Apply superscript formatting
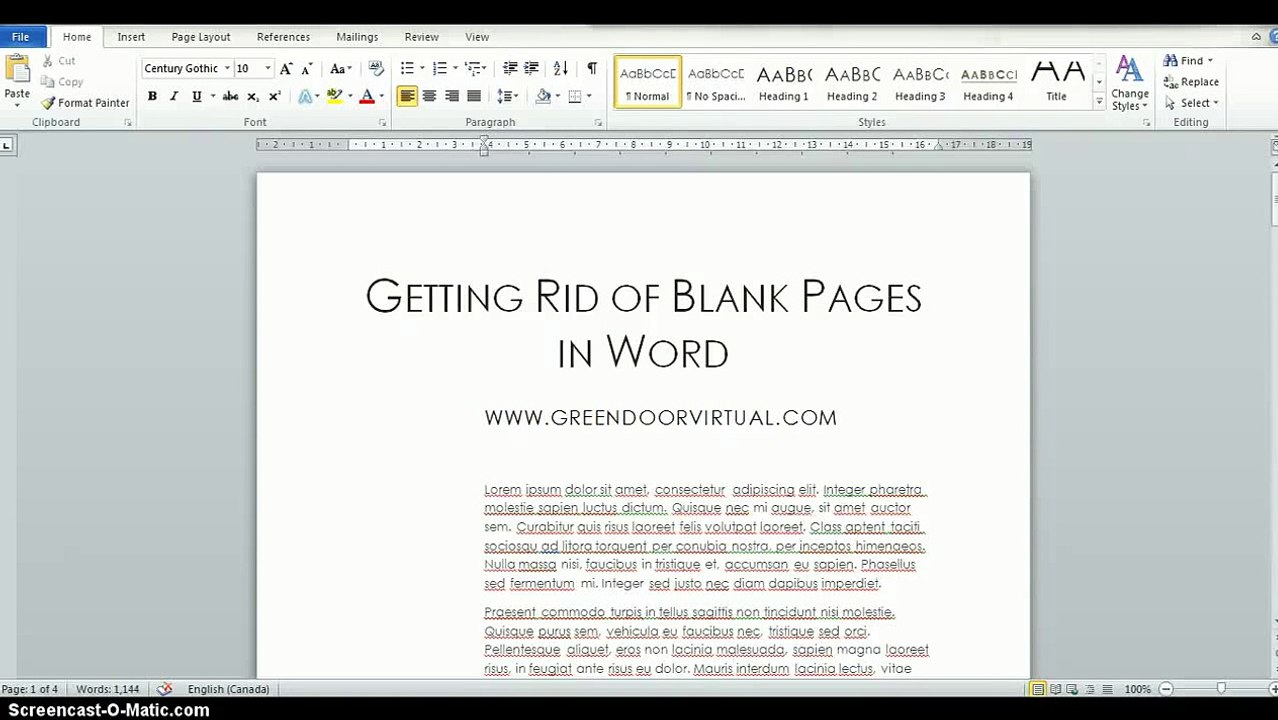Image resolution: width=1278 pixels, height=720 pixels. click(x=274, y=96)
